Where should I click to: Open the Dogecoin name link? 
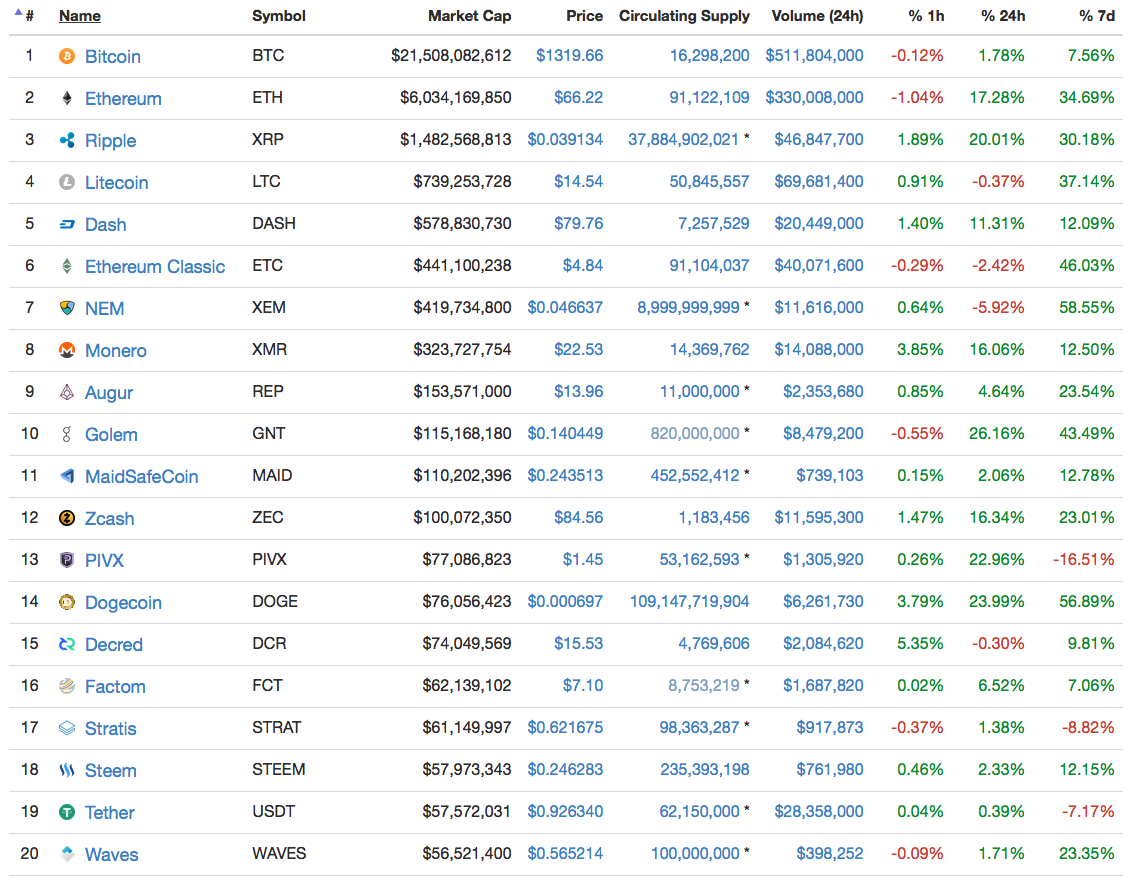click(123, 602)
